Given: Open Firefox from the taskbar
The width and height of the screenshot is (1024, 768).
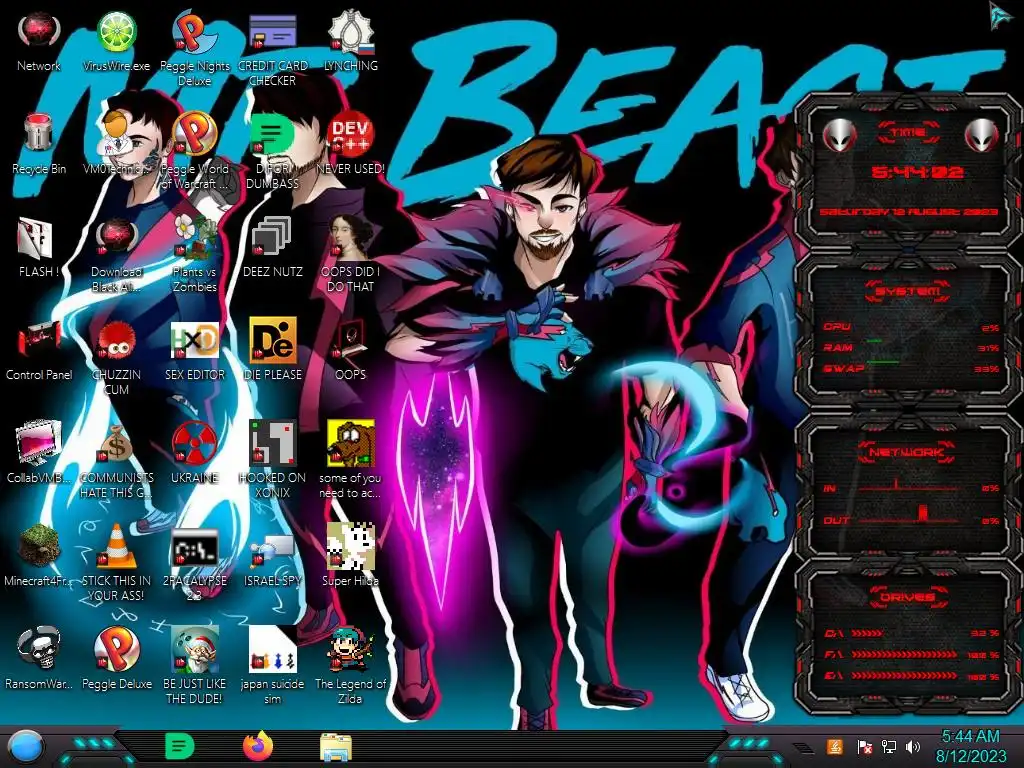Looking at the screenshot, I should tap(258, 746).
